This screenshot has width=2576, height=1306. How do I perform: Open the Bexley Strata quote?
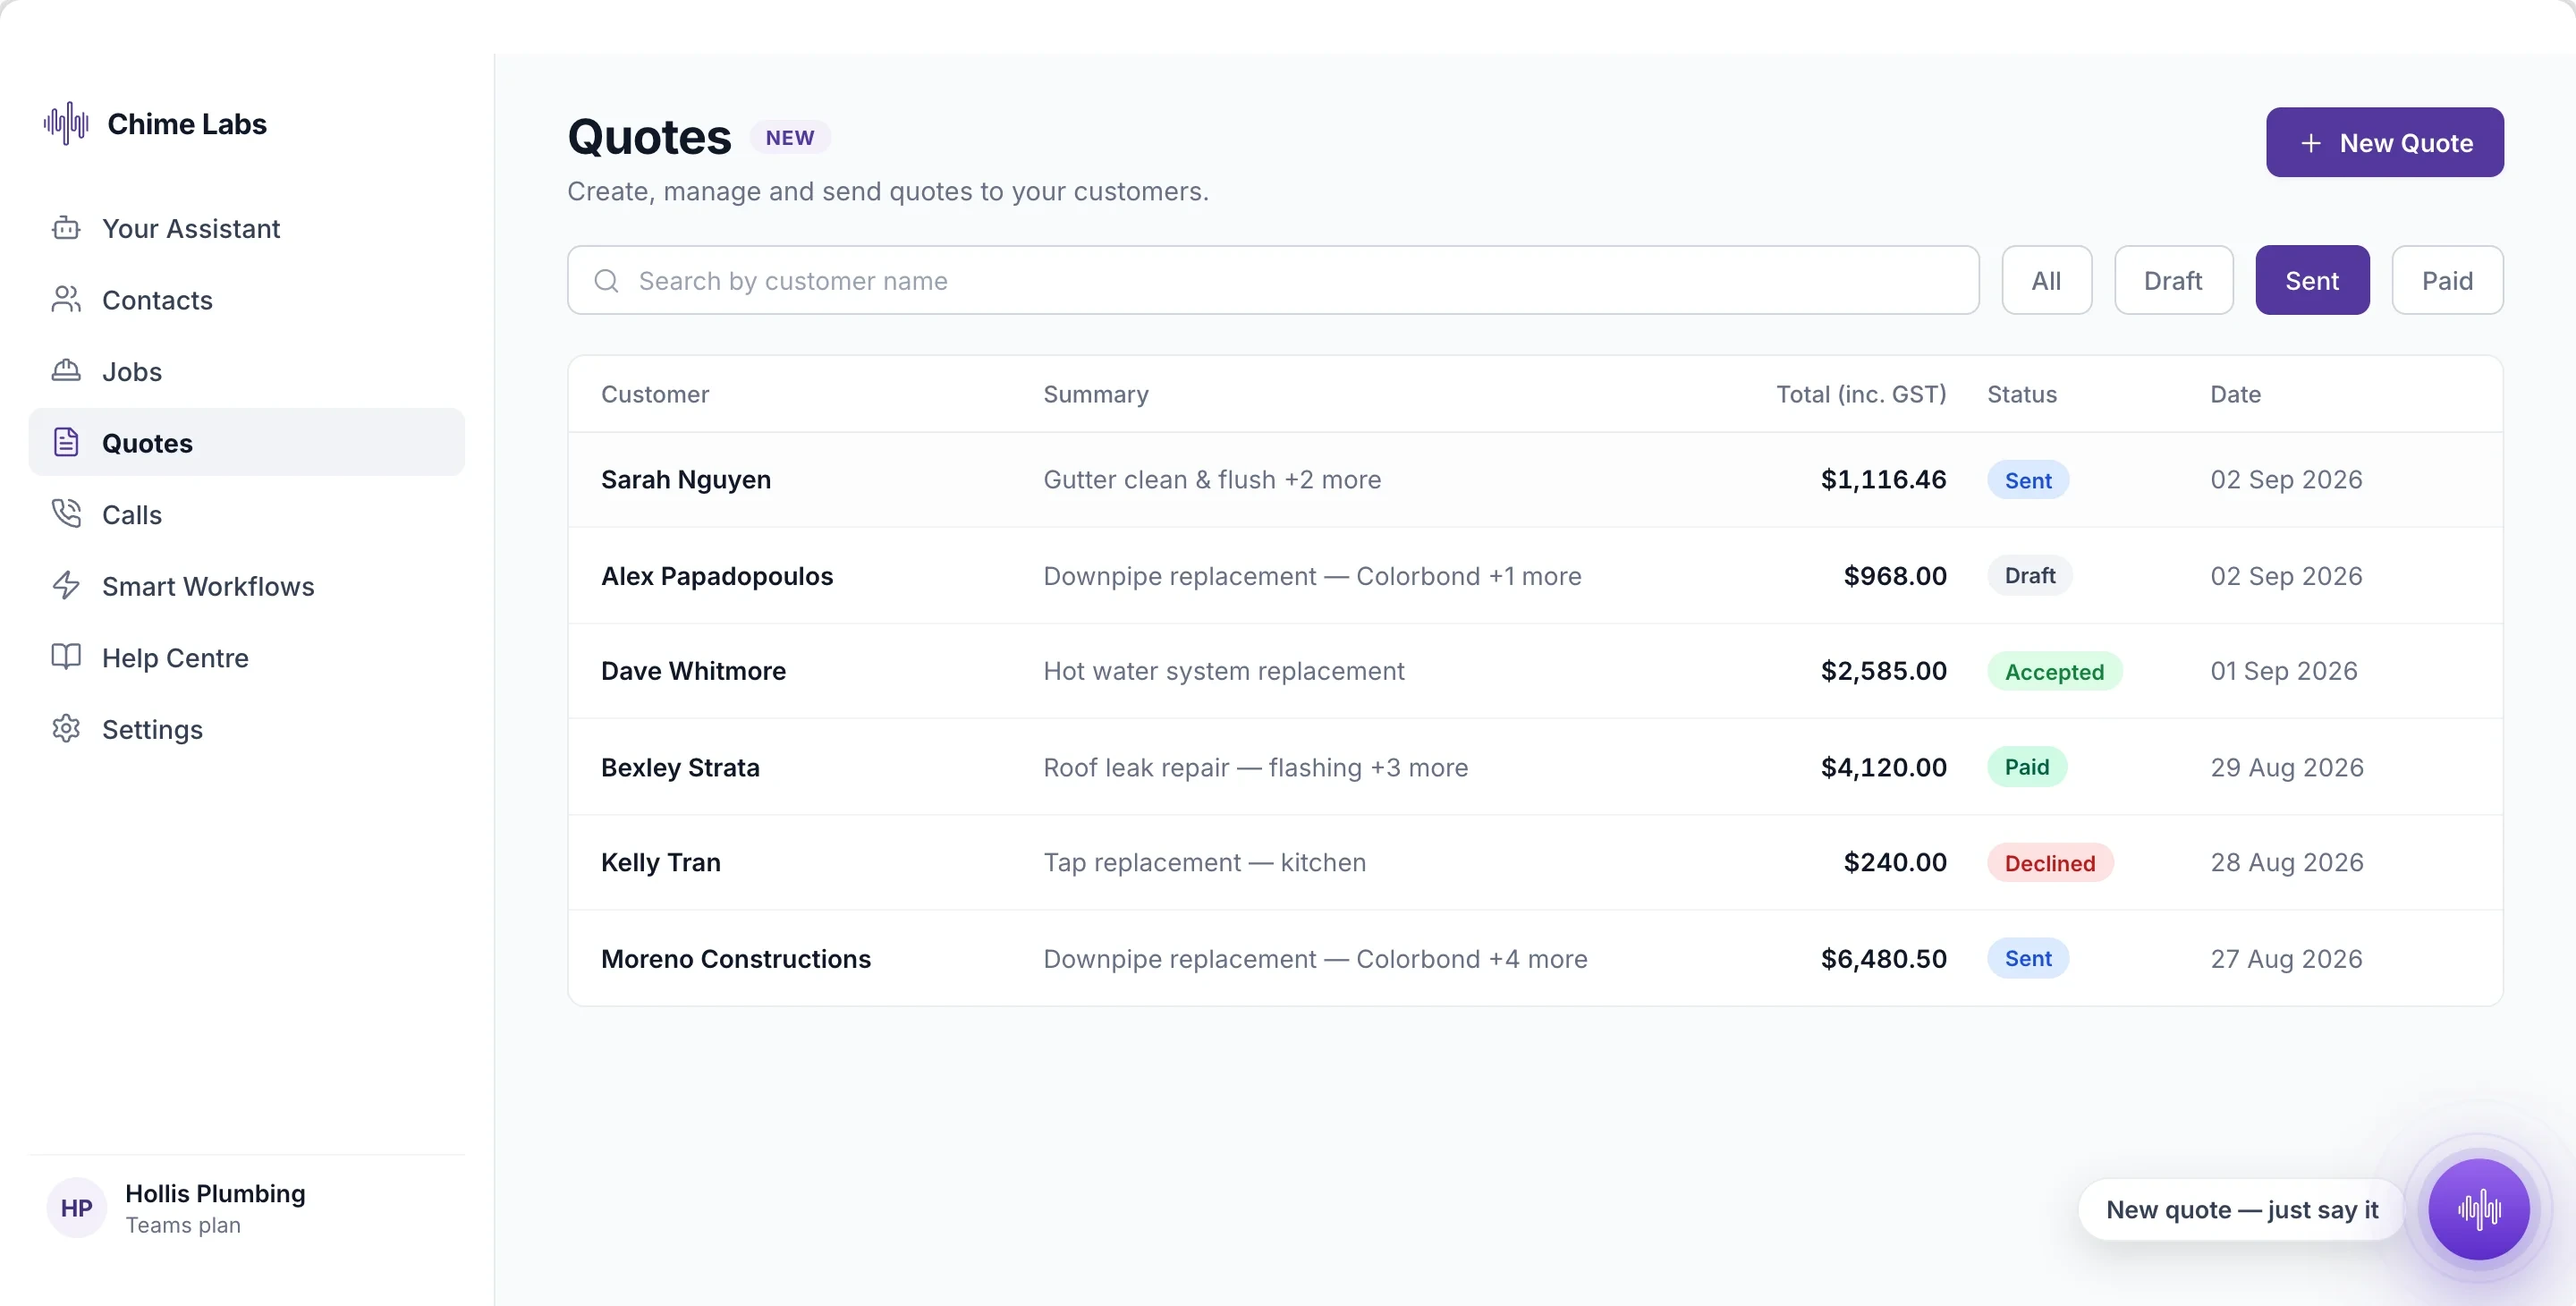(1535, 767)
